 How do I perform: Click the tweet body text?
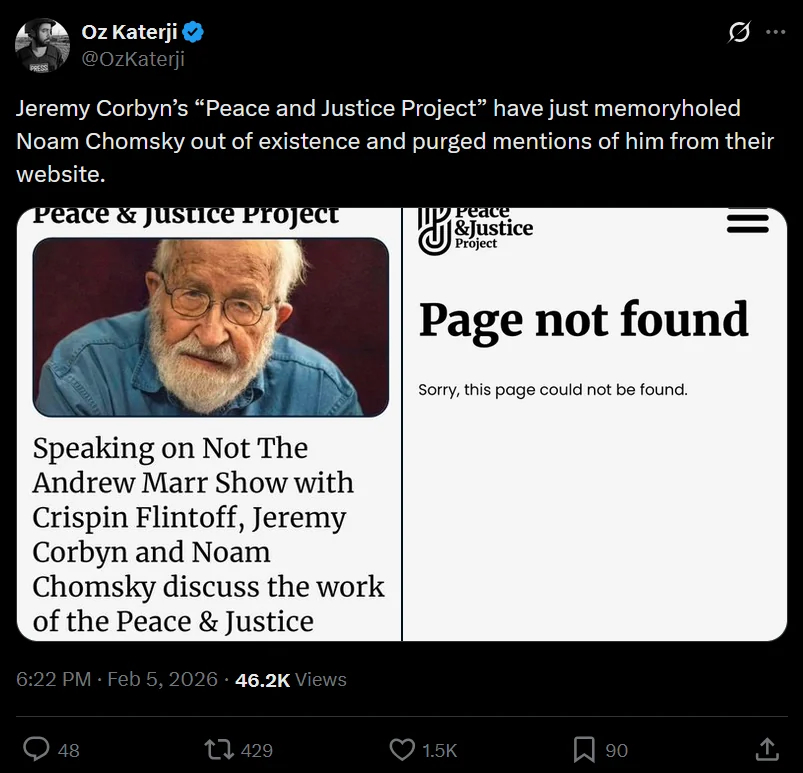[395, 141]
